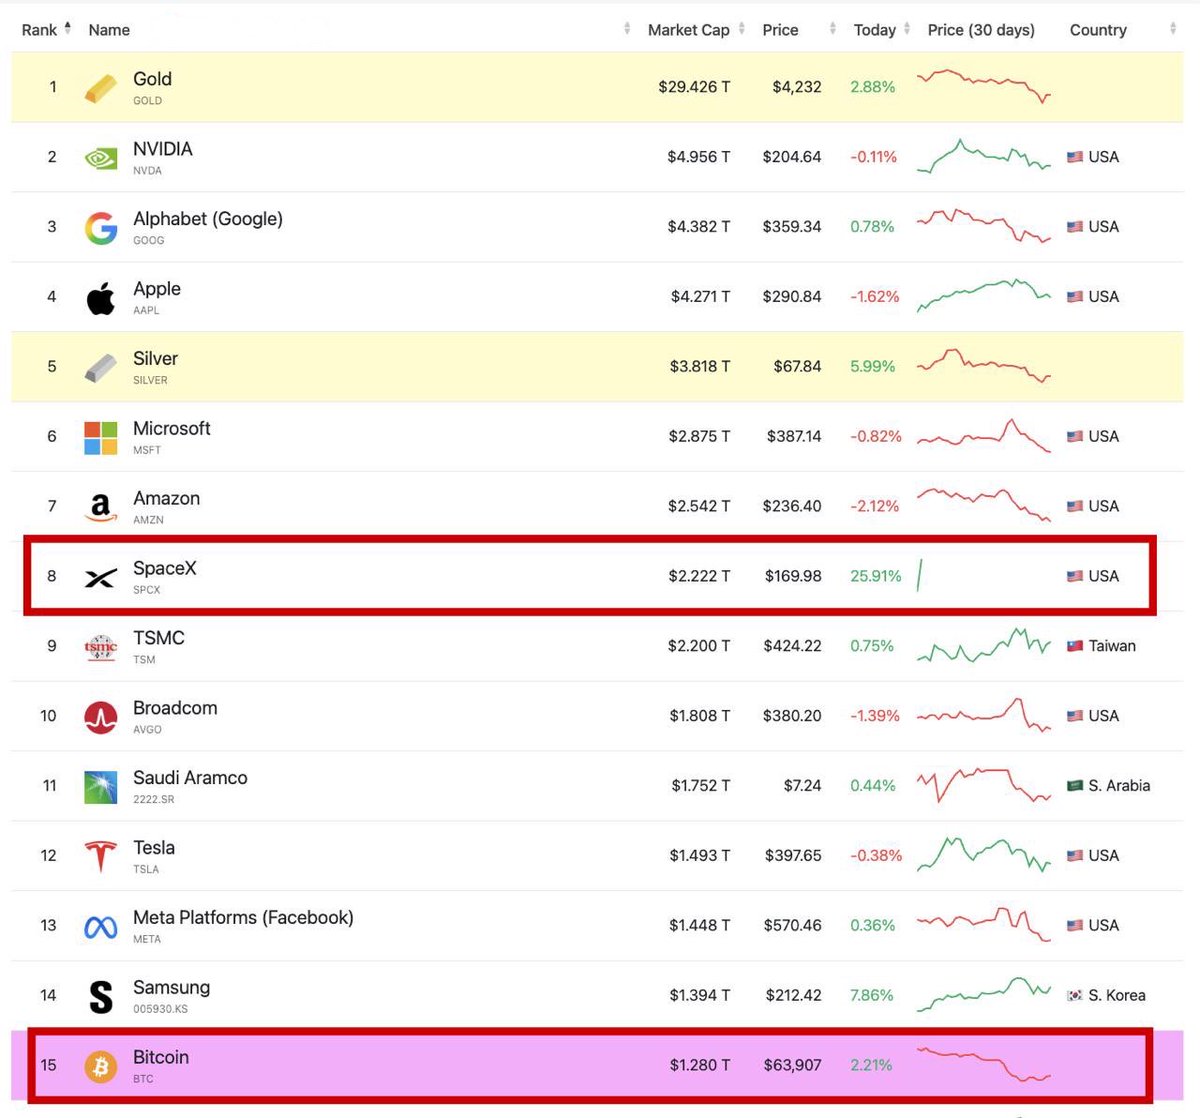Click Samsung ticker 005930.KS
Image resolution: width=1200 pixels, height=1118 pixels.
click(160, 1009)
